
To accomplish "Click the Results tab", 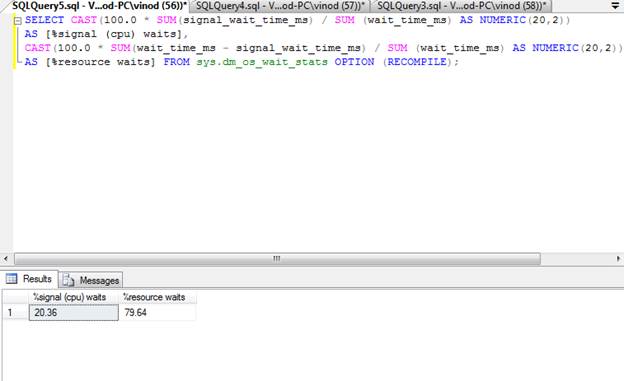I will tap(29, 279).
